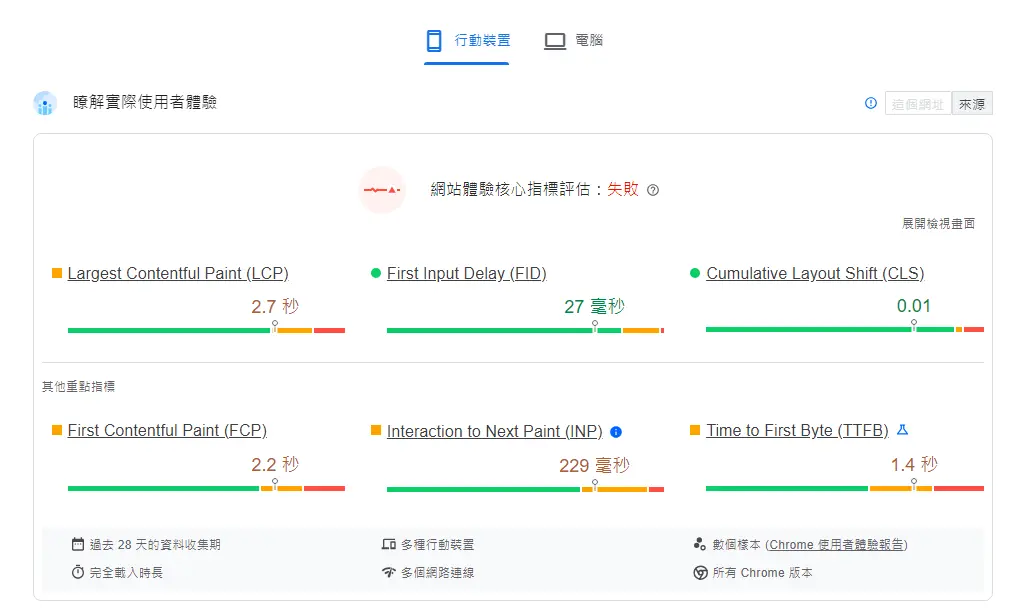Open Cumulative Layout Shift (CLS) link
The height and width of the screenshot is (614, 1024).
click(x=814, y=274)
